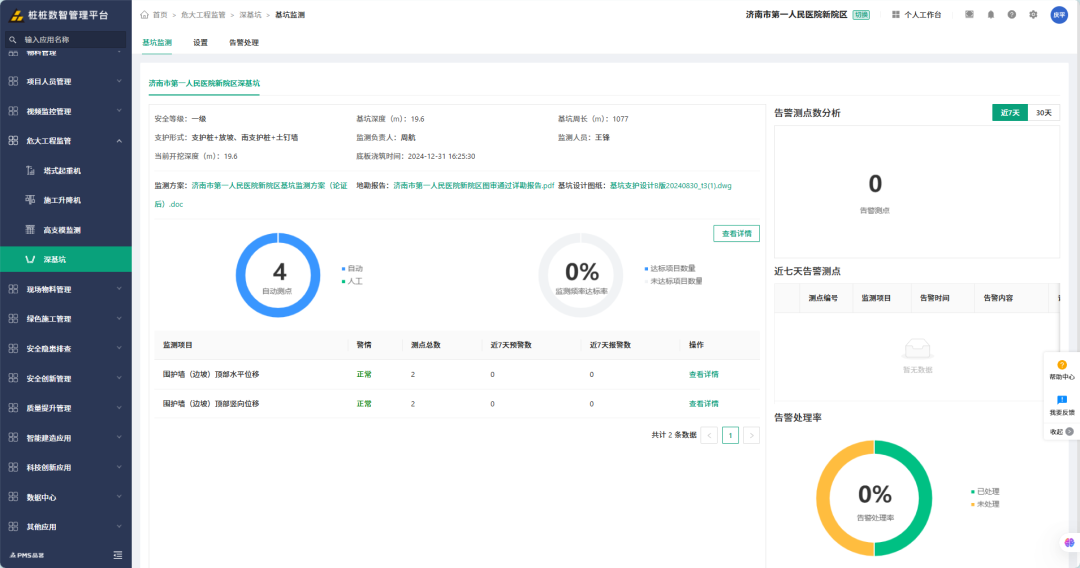Toggle the 未达标项目数量 legend item

[x=674, y=281]
